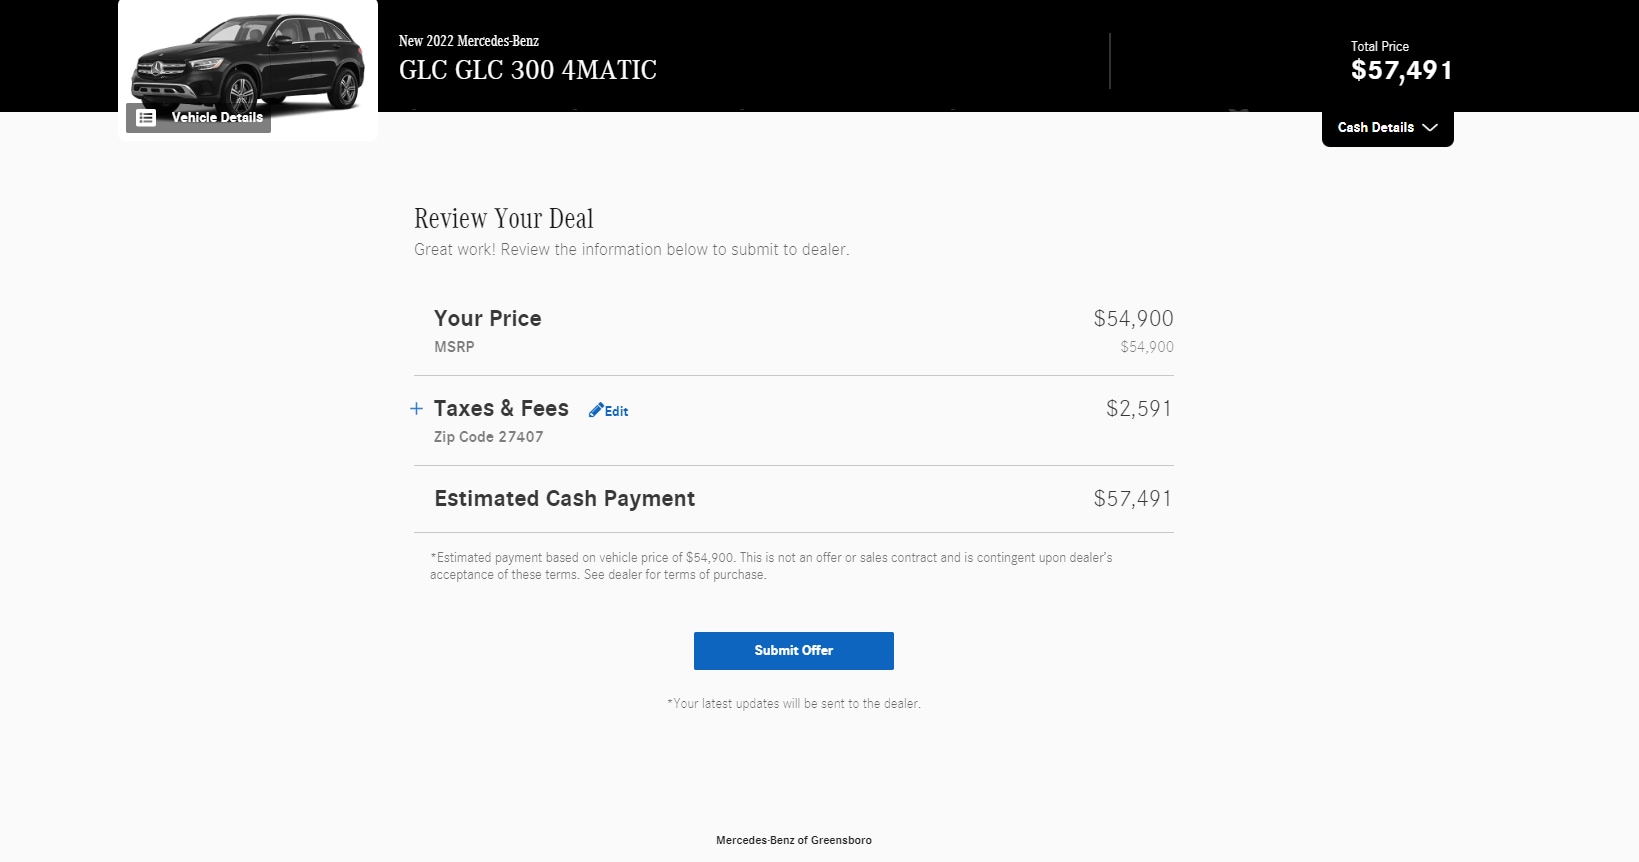This screenshot has height=862, width=1639.
Task: Click the $2,591 taxes amount
Action: 1139,408
